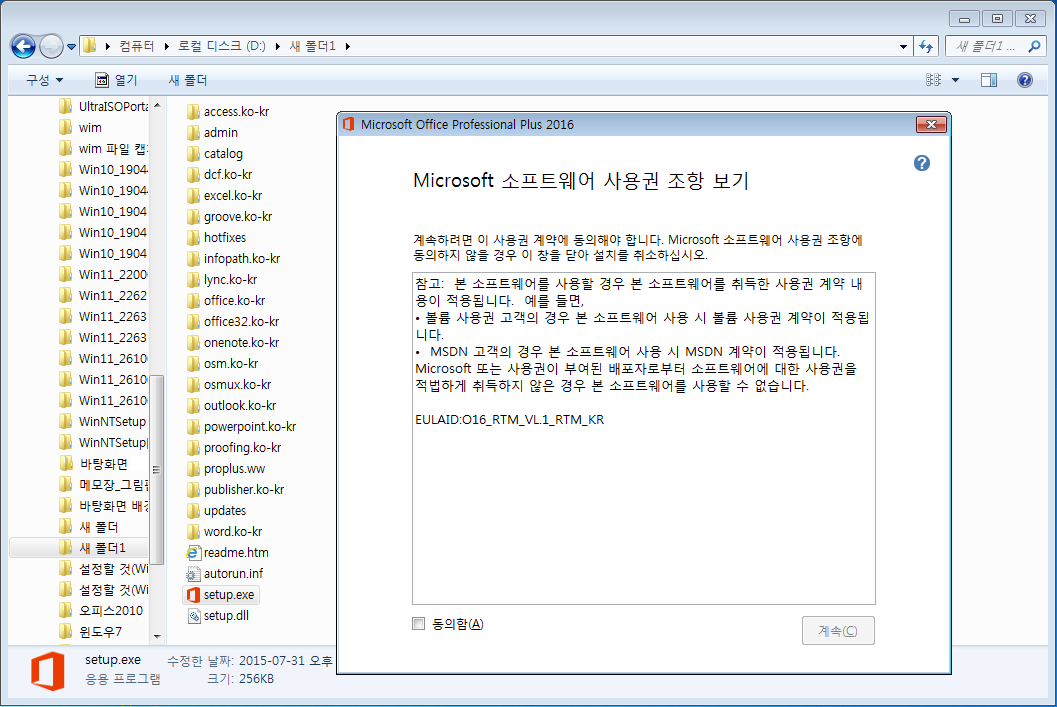Image resolution: width=1057 pixels, height=707 pixels.
Task: Select the updates folder
Action: (216, 510)
